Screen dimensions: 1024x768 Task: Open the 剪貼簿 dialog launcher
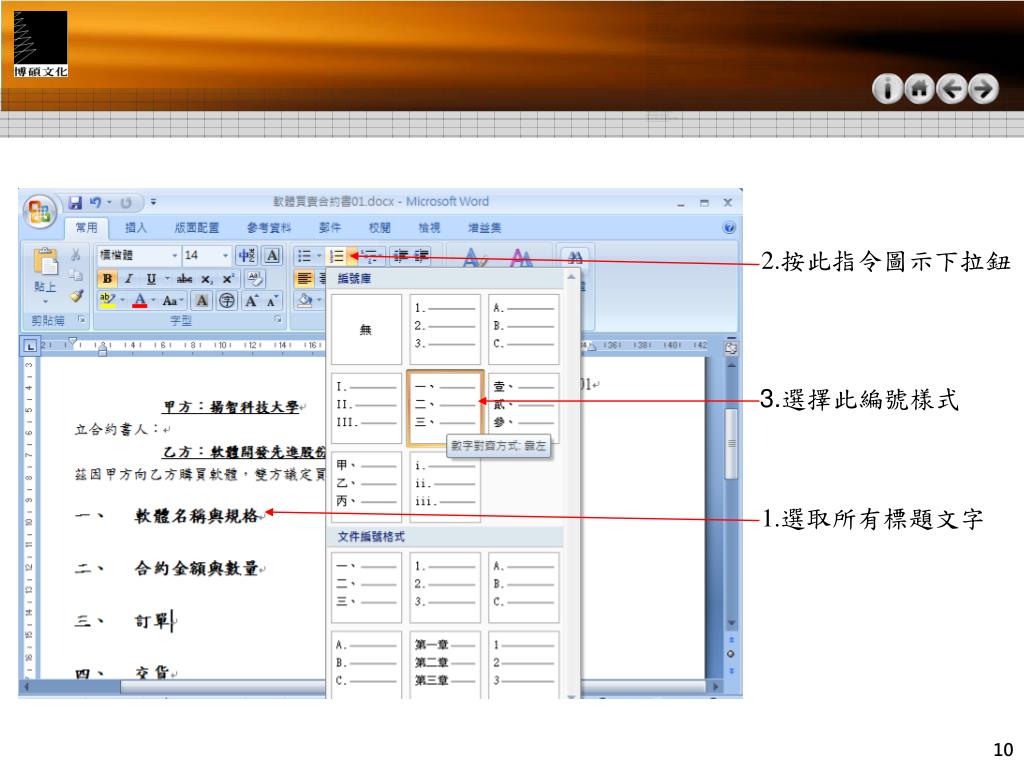82,319
